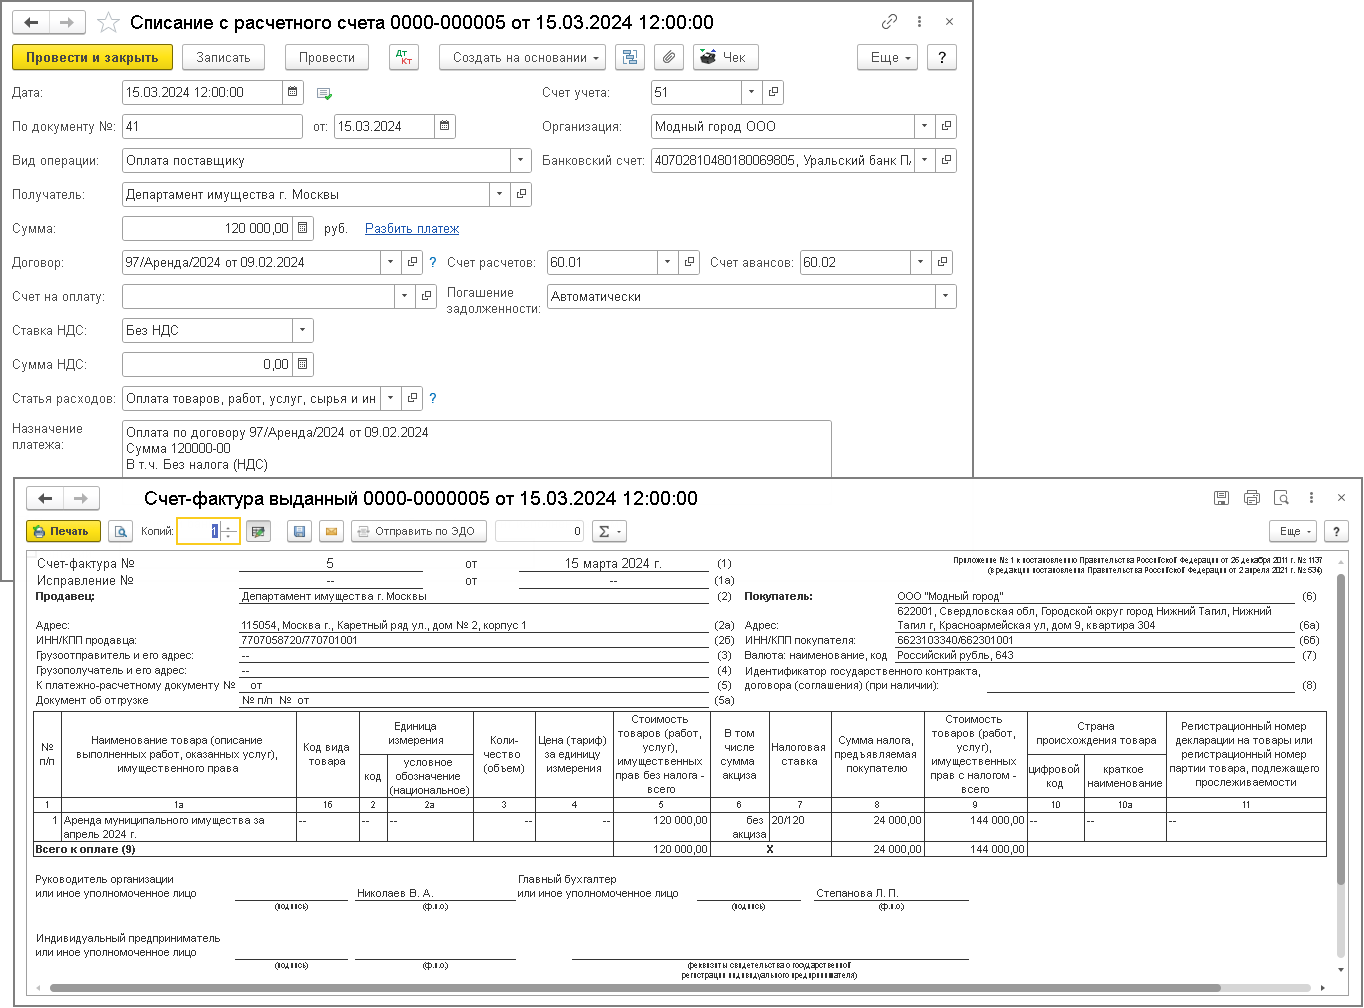Open calculator for the Сумма НДС field
The width and height of the screenshot is (1364, 1008).
click(303, 365)
